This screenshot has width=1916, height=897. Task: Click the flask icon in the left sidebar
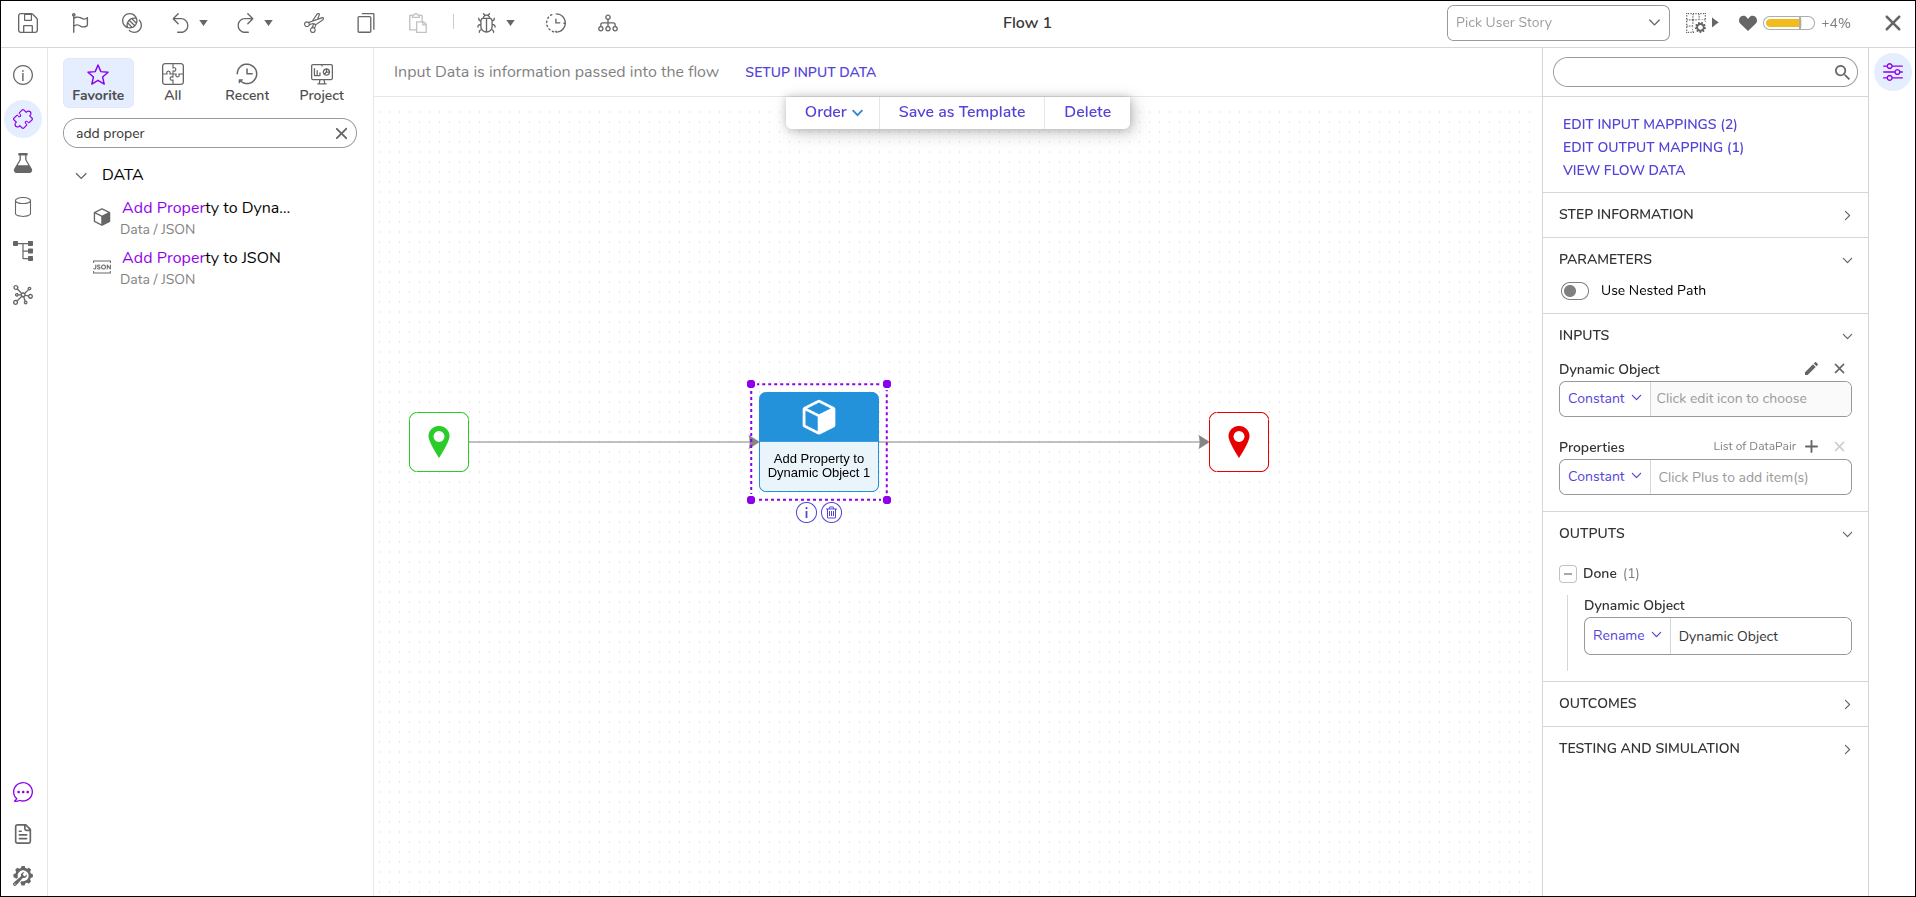(x=23, y=163)
